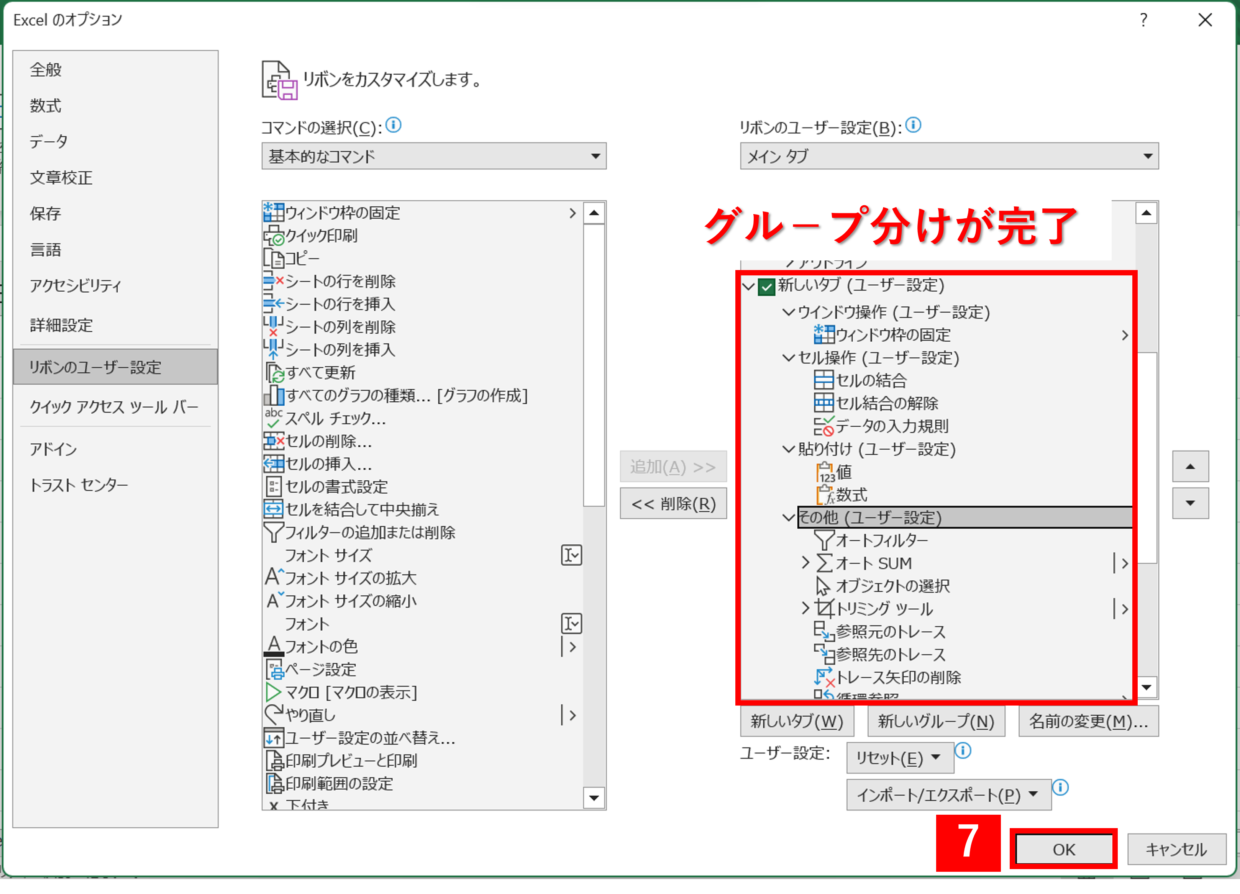Open the インポート/エクスポート dropdown button

point(949,795)
